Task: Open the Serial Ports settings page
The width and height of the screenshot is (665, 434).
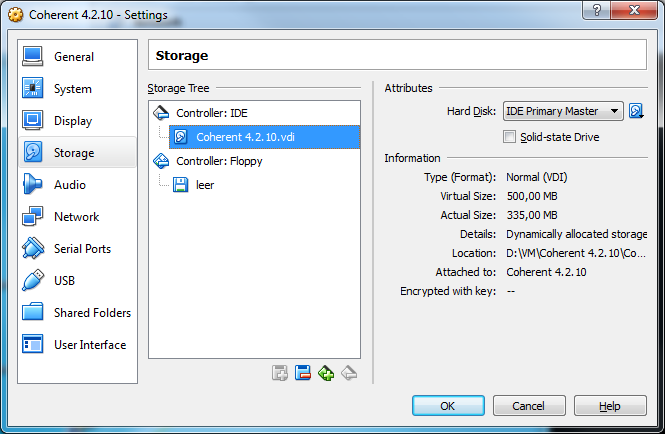Action: 82,249
